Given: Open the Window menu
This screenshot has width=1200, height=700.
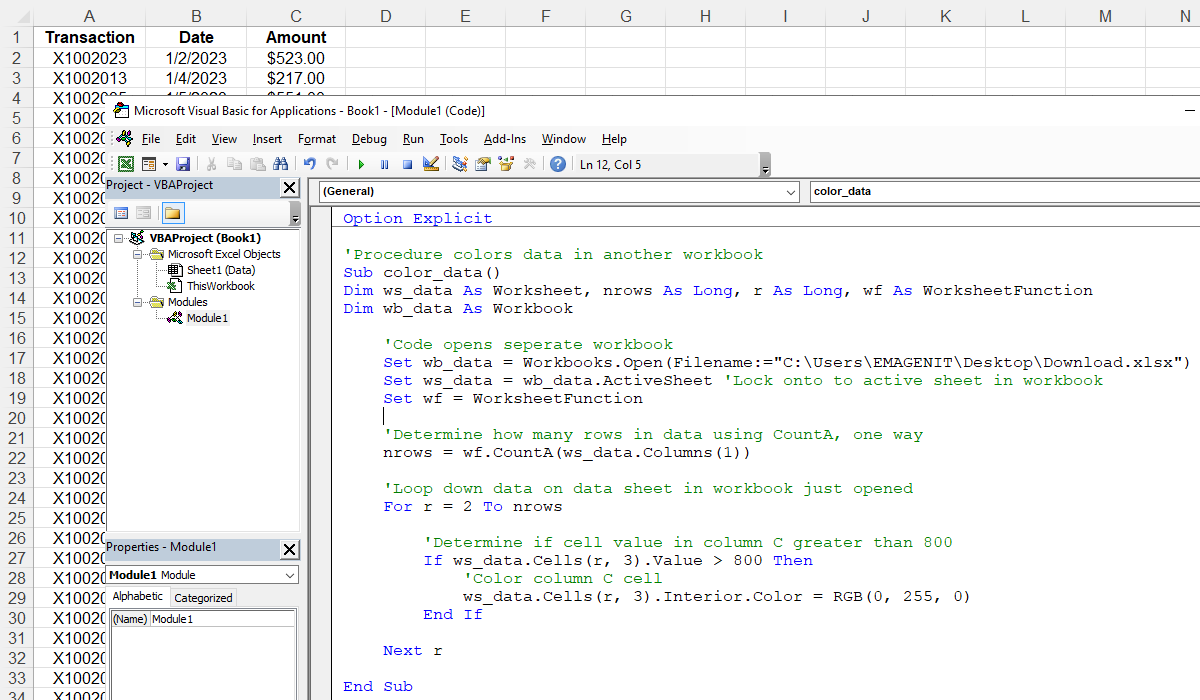Looking at the screenshot, I should [564, 139].
